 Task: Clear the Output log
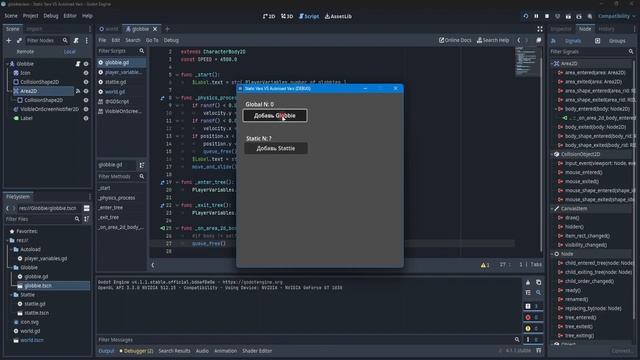(528, 282)
